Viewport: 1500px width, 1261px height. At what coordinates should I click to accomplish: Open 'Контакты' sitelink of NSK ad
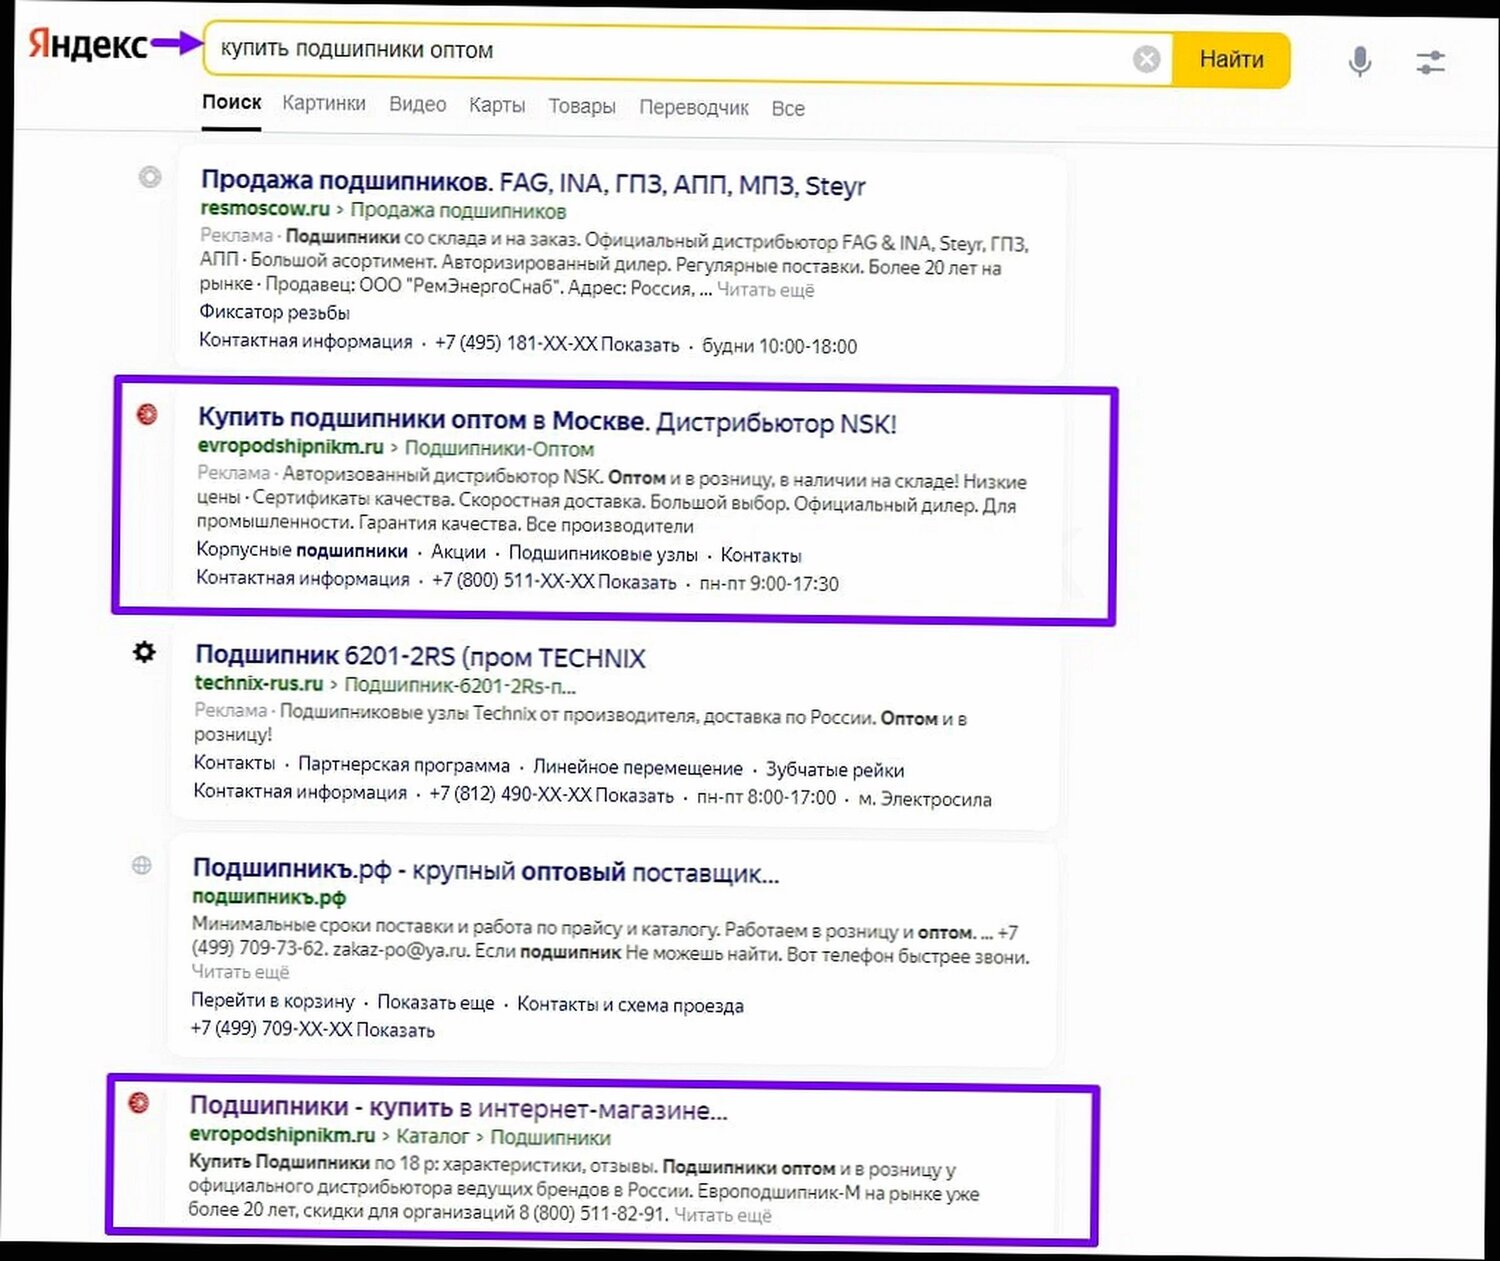[761, 556]
